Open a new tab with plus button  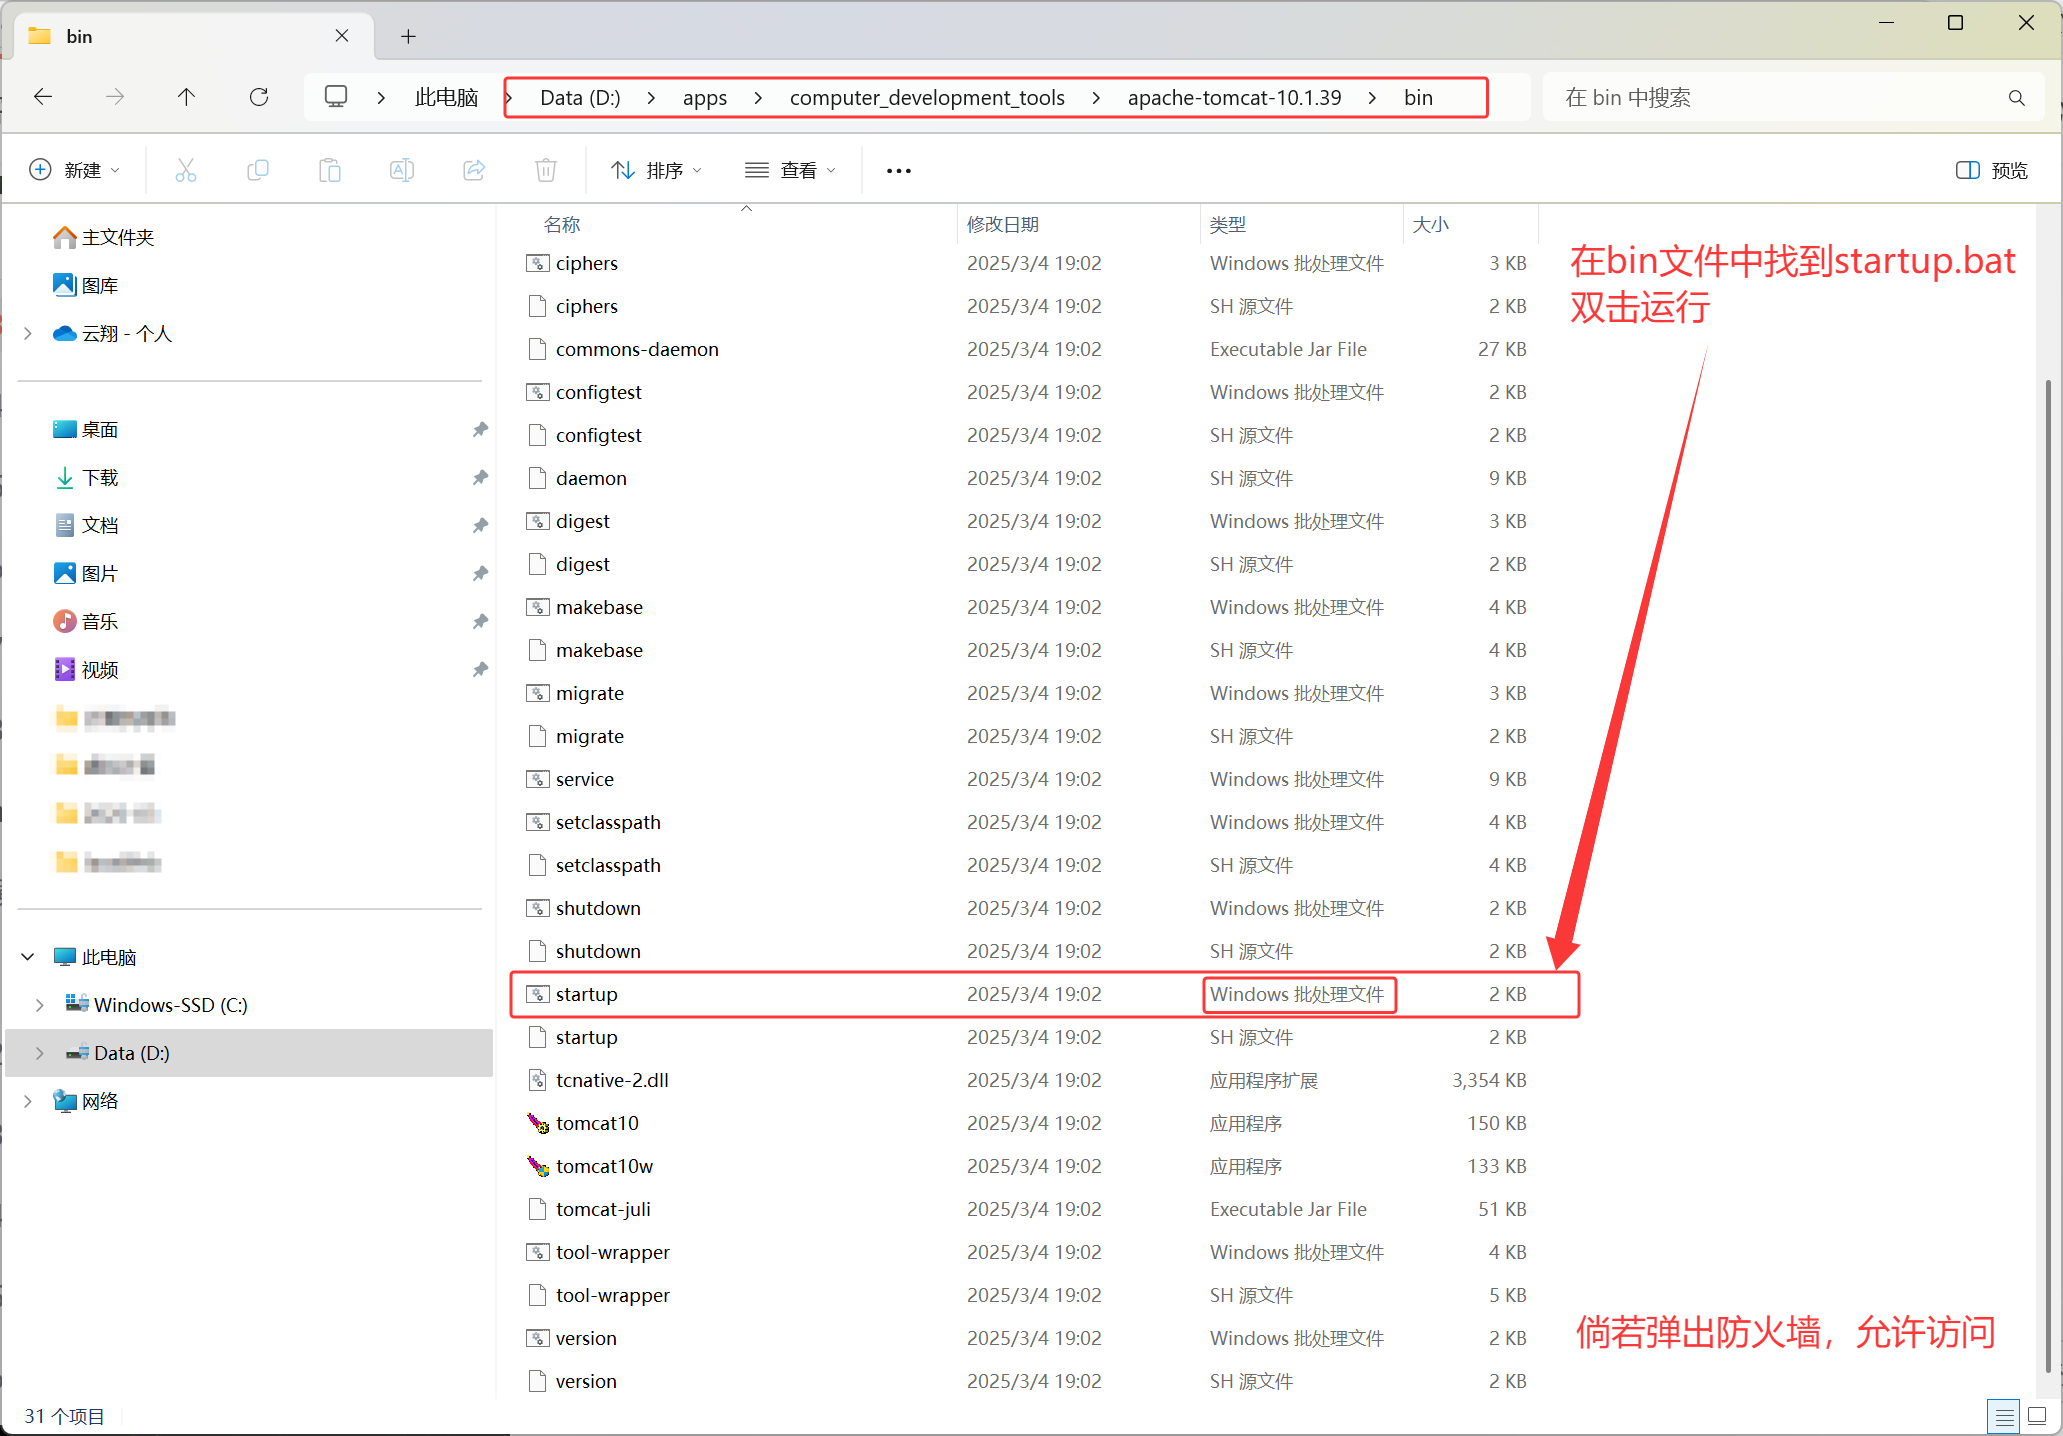(408, 37)
